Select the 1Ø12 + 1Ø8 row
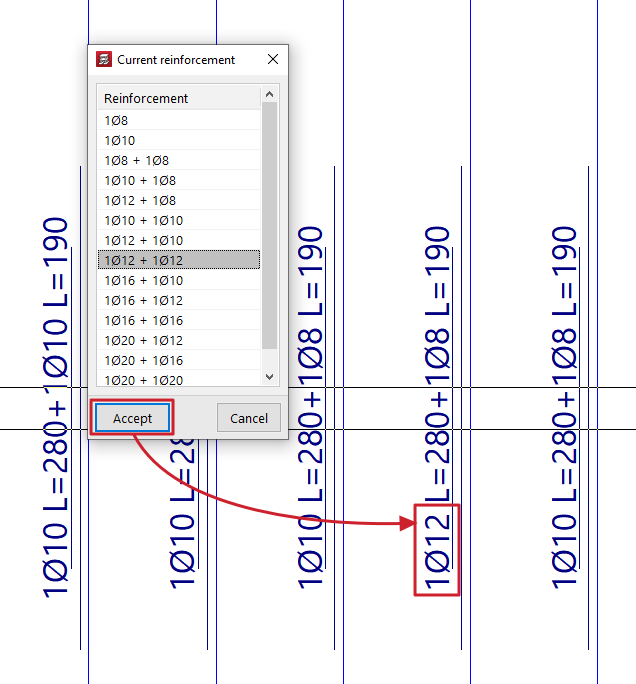 tap(179, 200)
